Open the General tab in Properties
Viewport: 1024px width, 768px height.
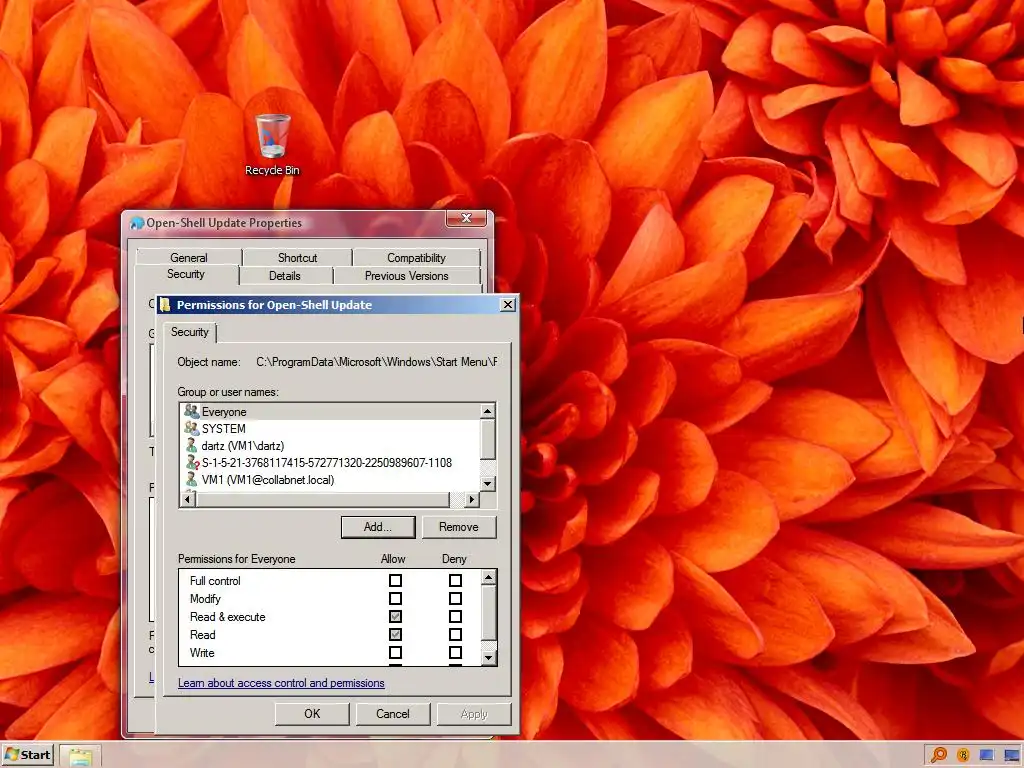pos(189,257)
